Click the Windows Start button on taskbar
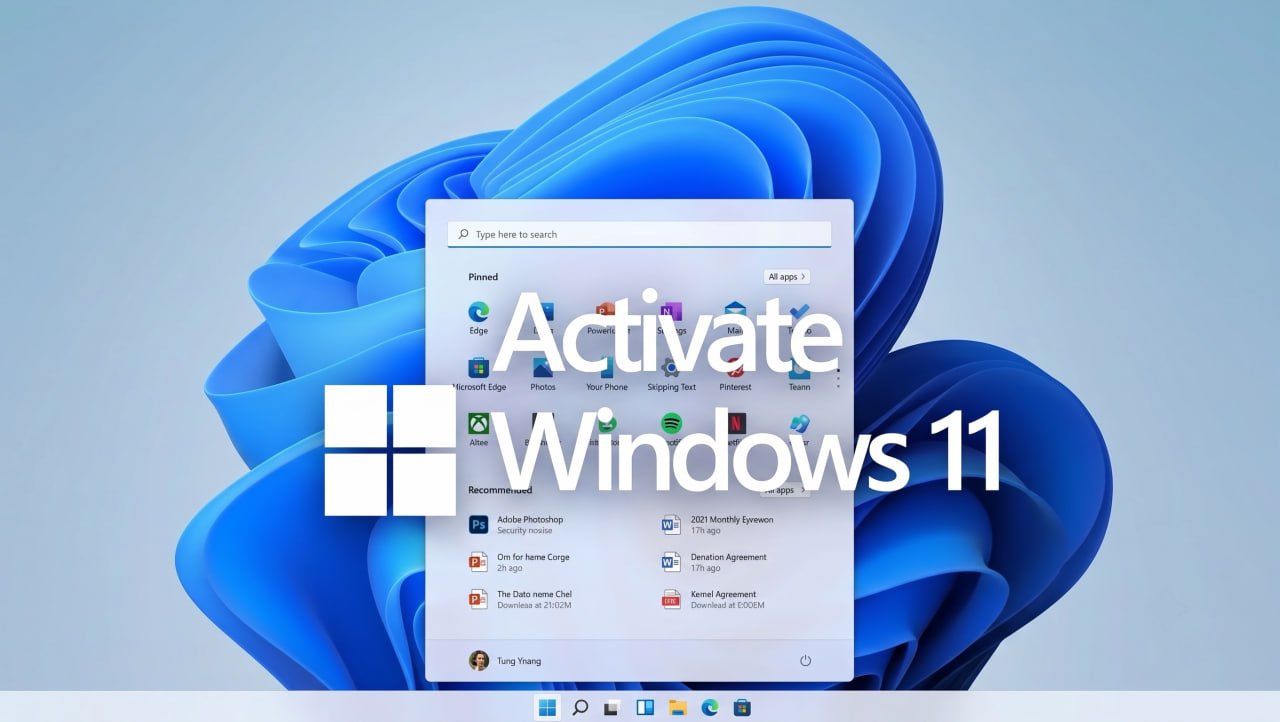 click(548, 708)
